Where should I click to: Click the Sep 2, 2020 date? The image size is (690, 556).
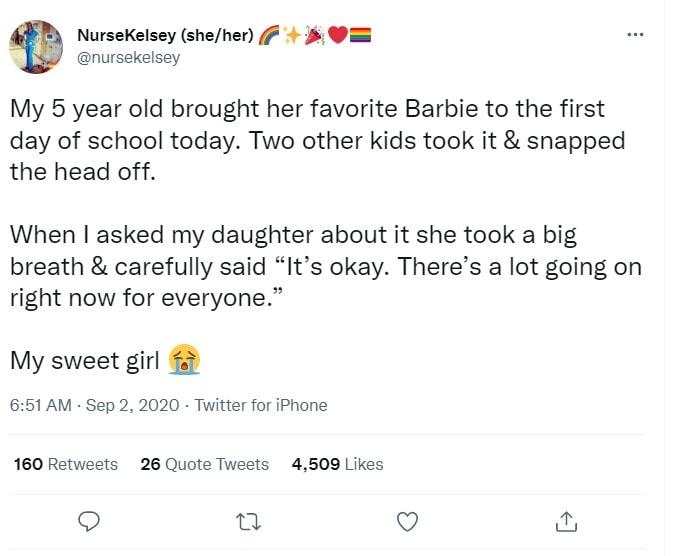click(132, 405)
